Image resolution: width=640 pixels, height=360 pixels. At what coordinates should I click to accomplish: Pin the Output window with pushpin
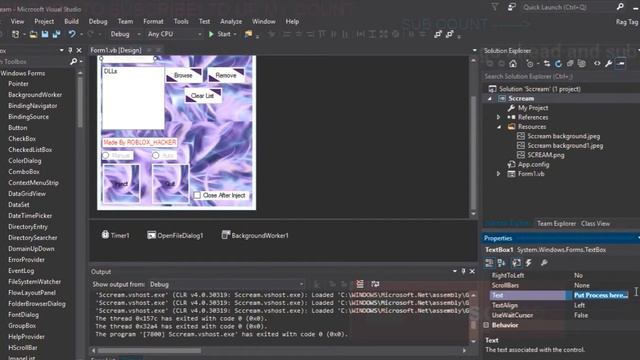pos(463,271)
